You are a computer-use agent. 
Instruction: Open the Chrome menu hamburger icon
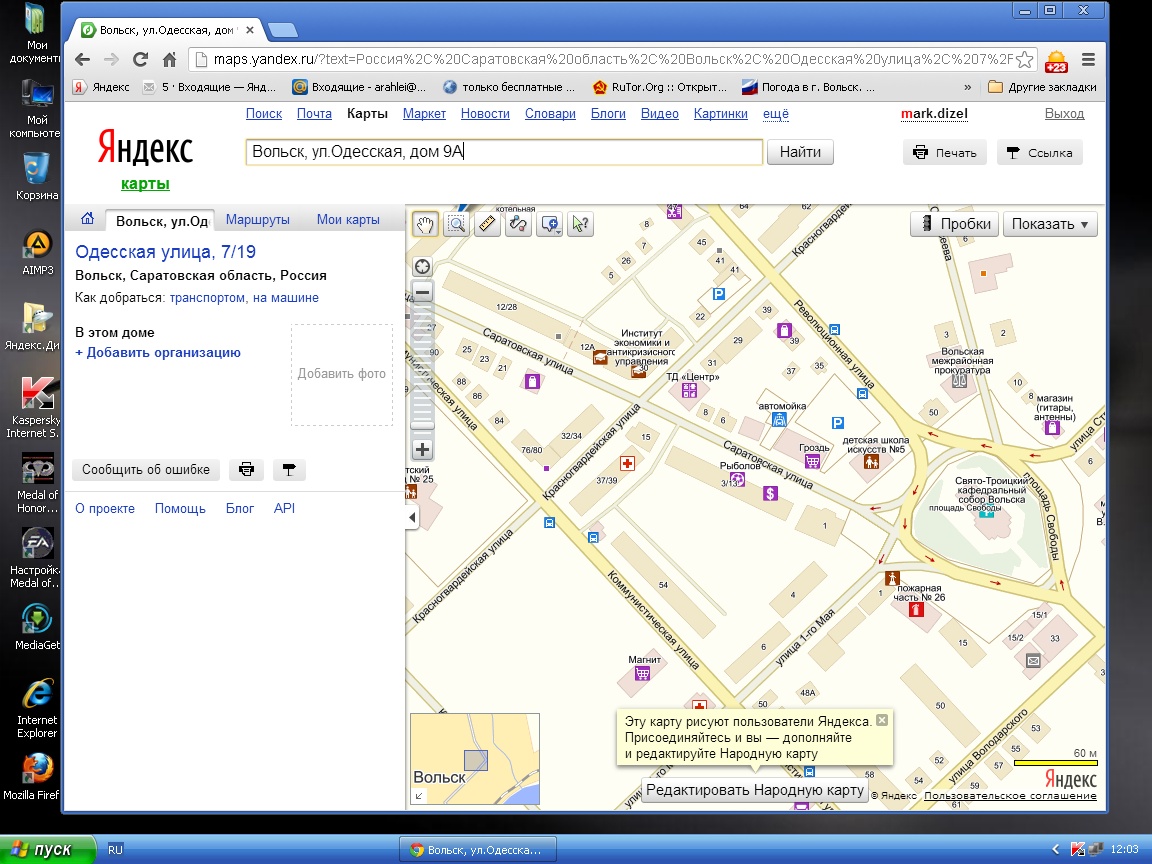(1089, 60)
